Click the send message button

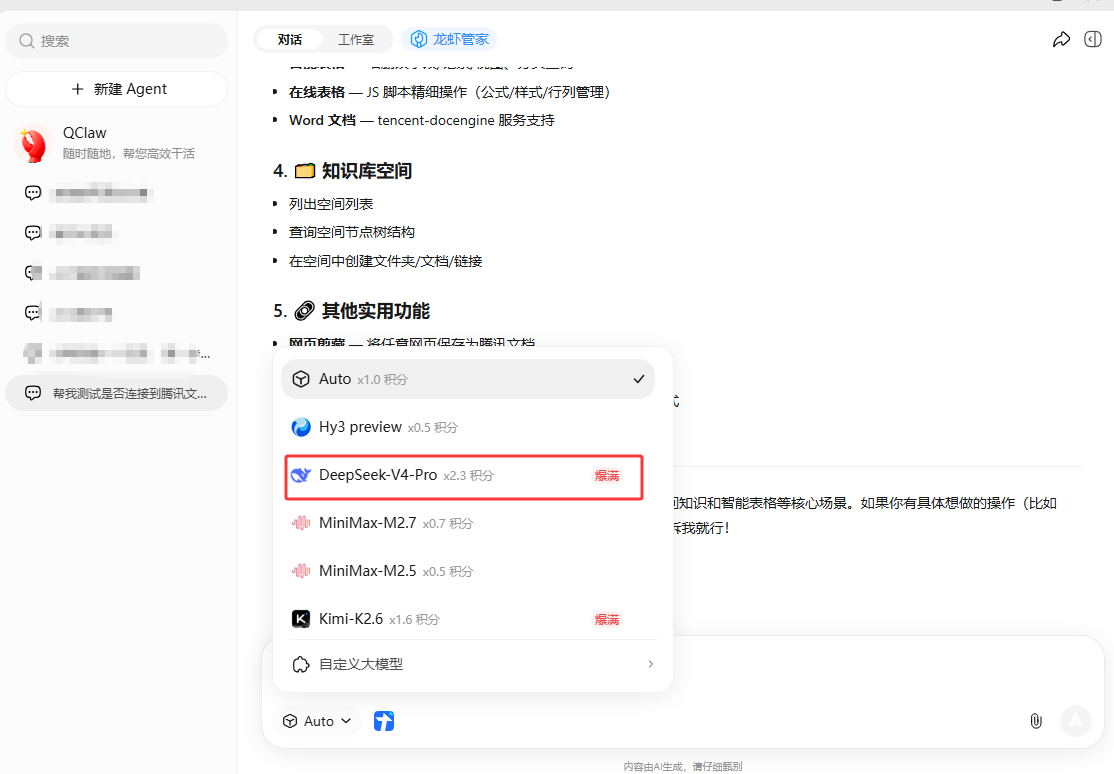(x=1075, y=720)
